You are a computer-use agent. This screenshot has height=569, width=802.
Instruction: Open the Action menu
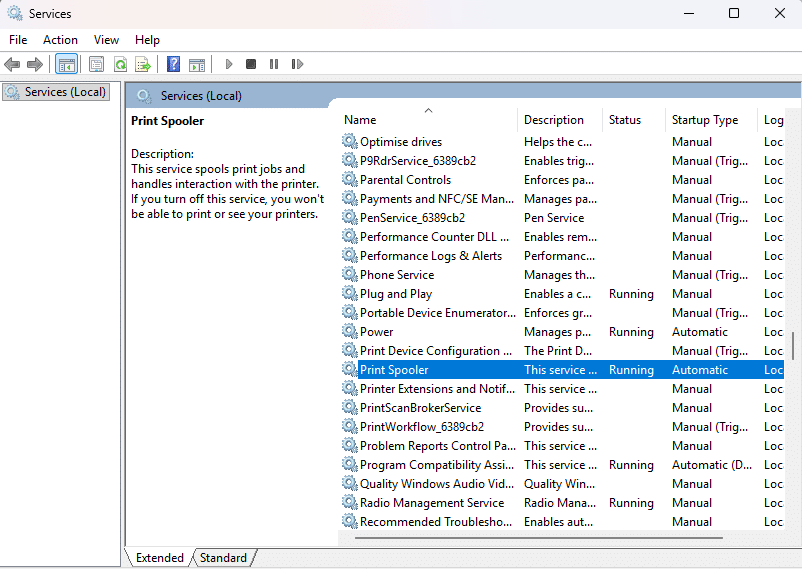point(60,40)
